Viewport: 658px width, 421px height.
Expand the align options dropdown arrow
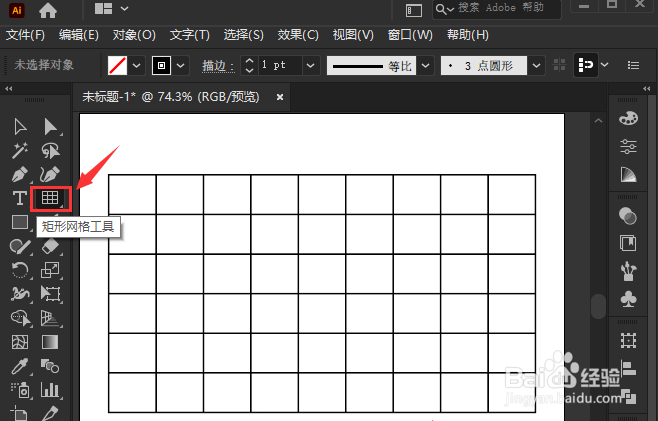[604, 65]
